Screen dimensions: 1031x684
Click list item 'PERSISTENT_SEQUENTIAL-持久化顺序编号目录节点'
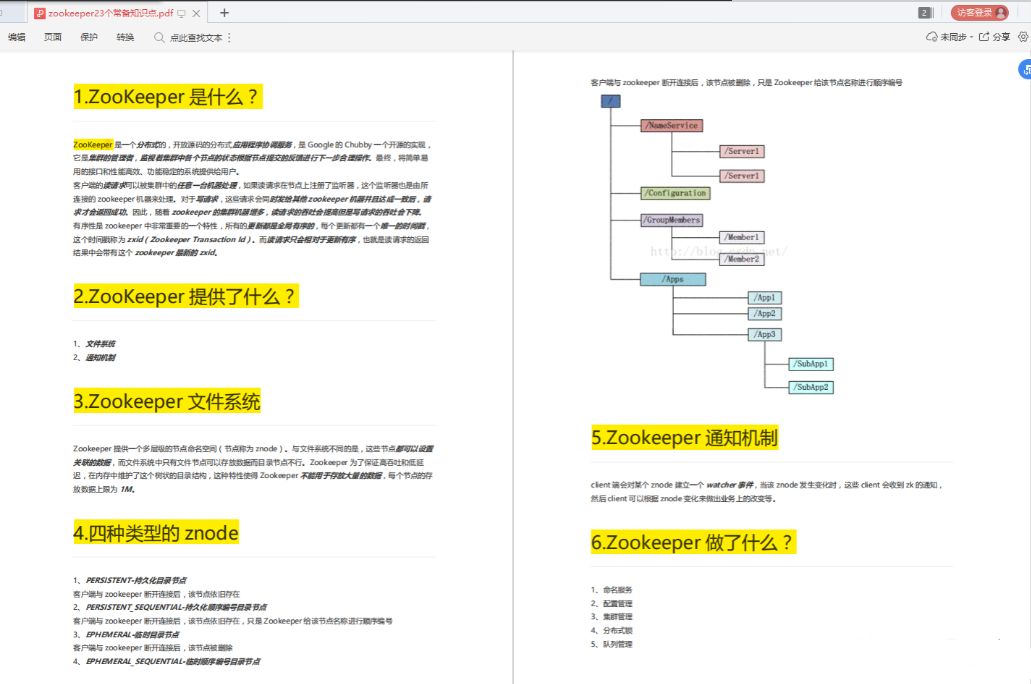(176, 608)
